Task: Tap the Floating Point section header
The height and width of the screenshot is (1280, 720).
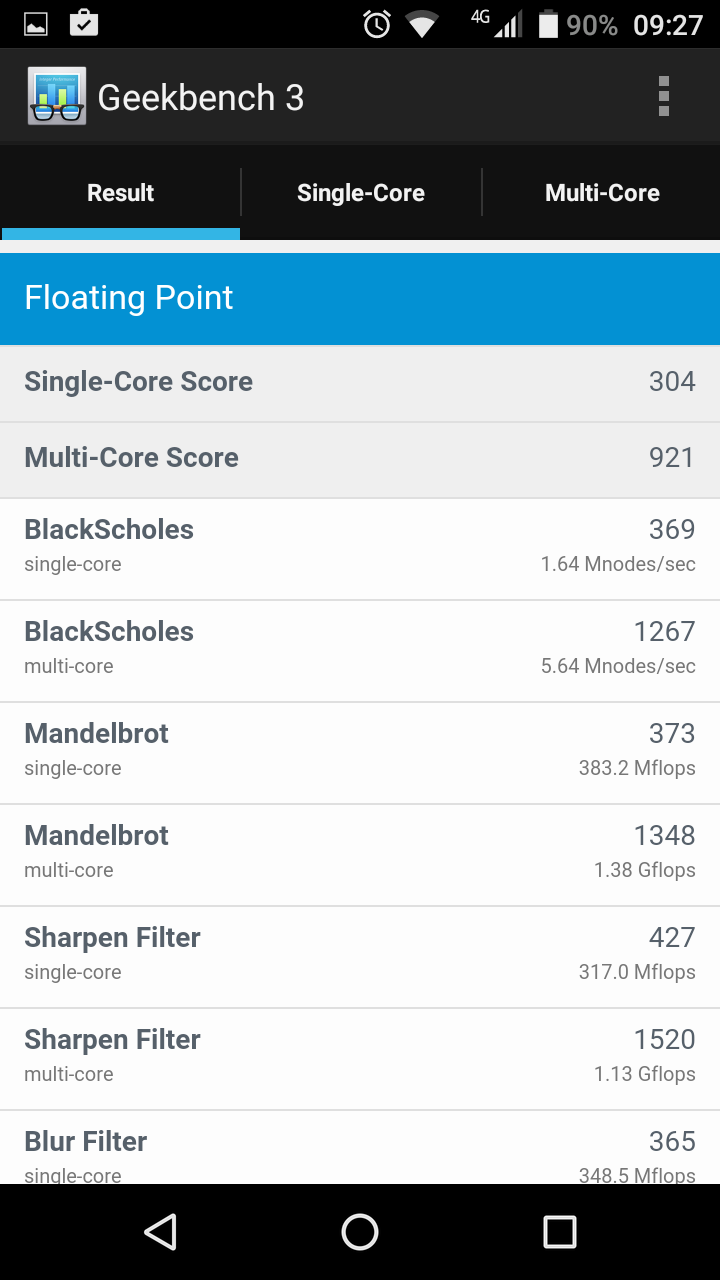Action: (360, 298)
